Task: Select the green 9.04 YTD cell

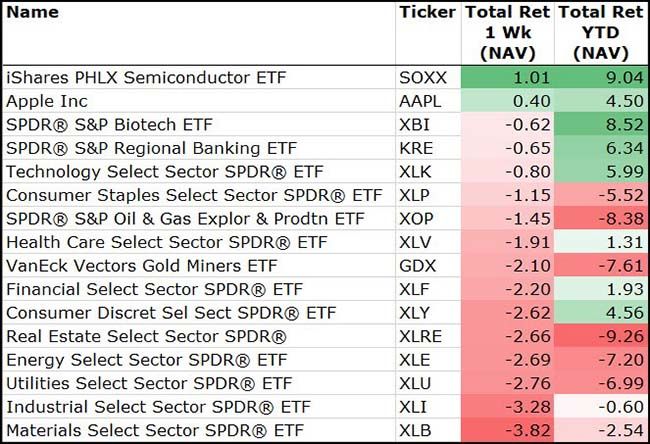Action: 601,77
